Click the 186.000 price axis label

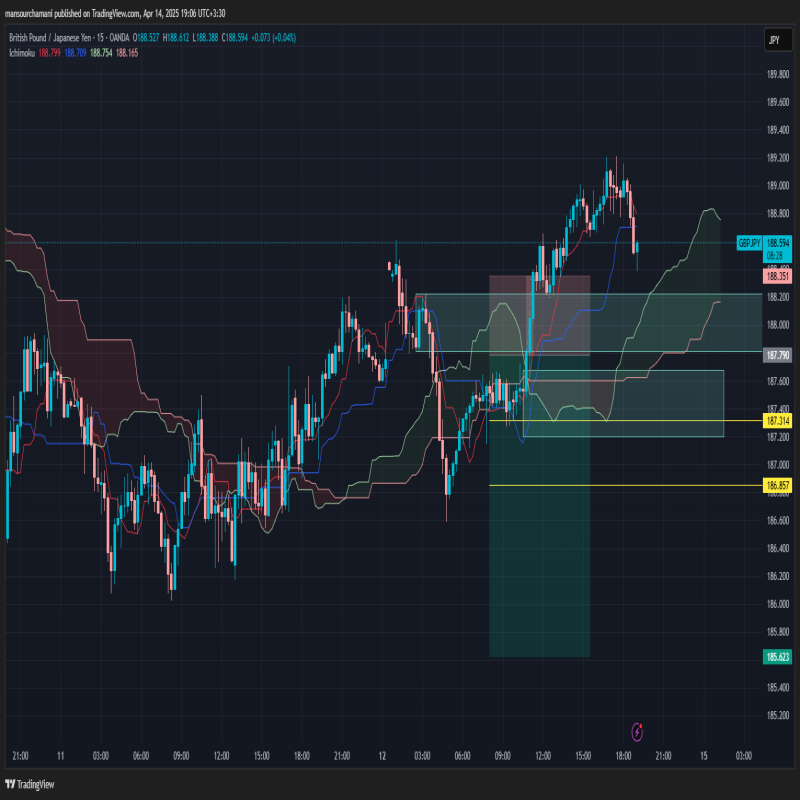[x=778, y=604]
